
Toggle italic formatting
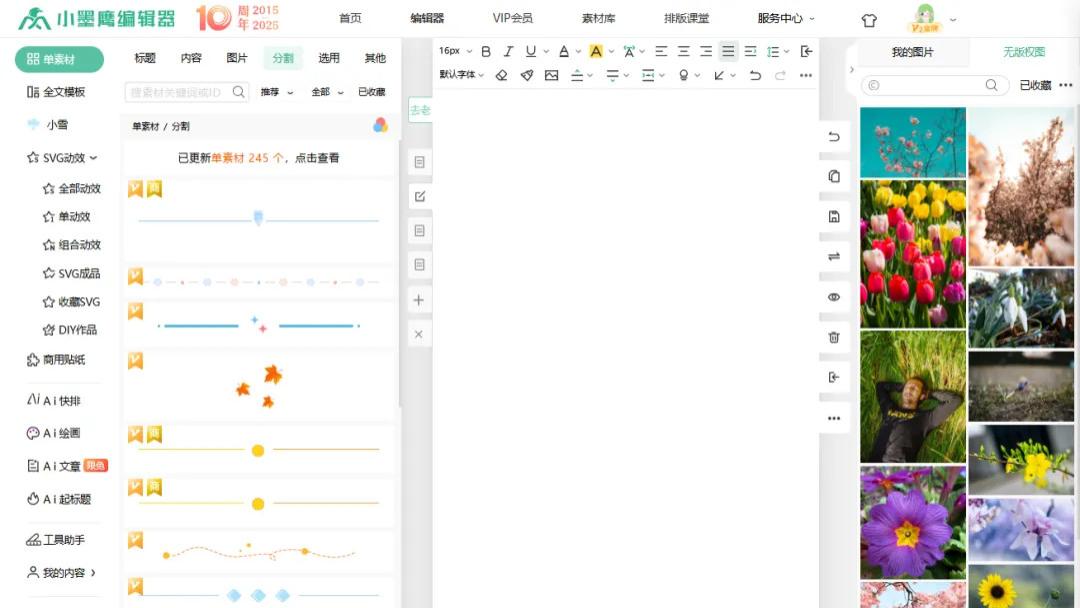[x=508, y=51]
